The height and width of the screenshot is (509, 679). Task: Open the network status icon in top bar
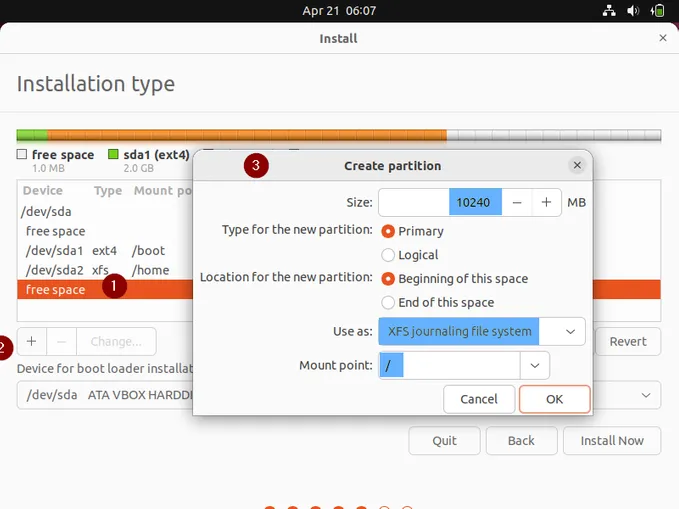click(x=609, y=11)
